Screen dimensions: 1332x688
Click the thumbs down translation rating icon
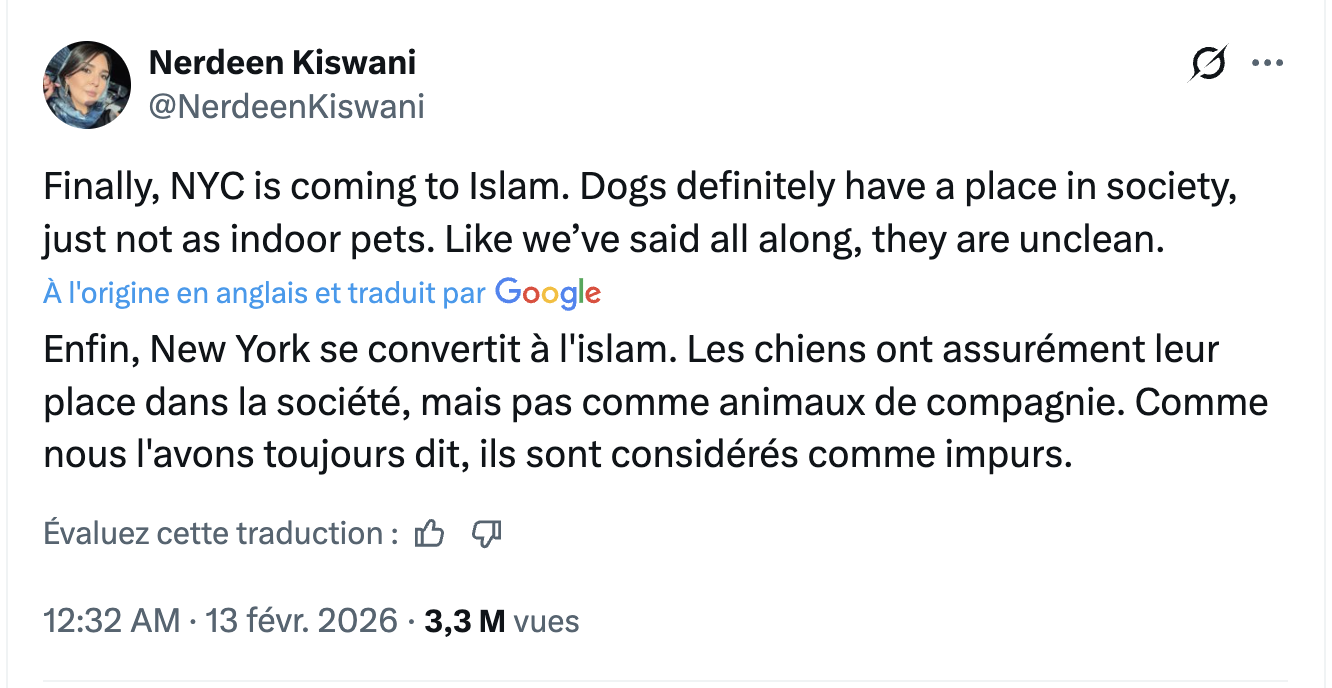[486, 534]
